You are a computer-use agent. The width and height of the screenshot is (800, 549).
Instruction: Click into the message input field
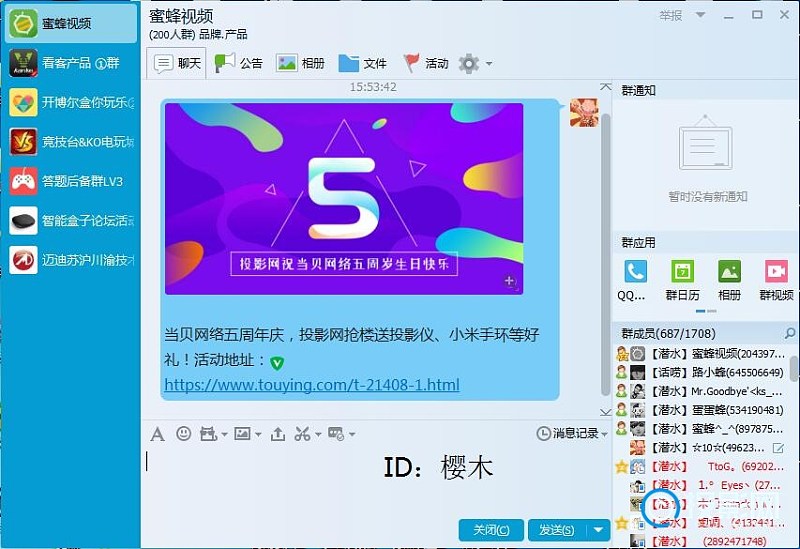tap(375, 480)
